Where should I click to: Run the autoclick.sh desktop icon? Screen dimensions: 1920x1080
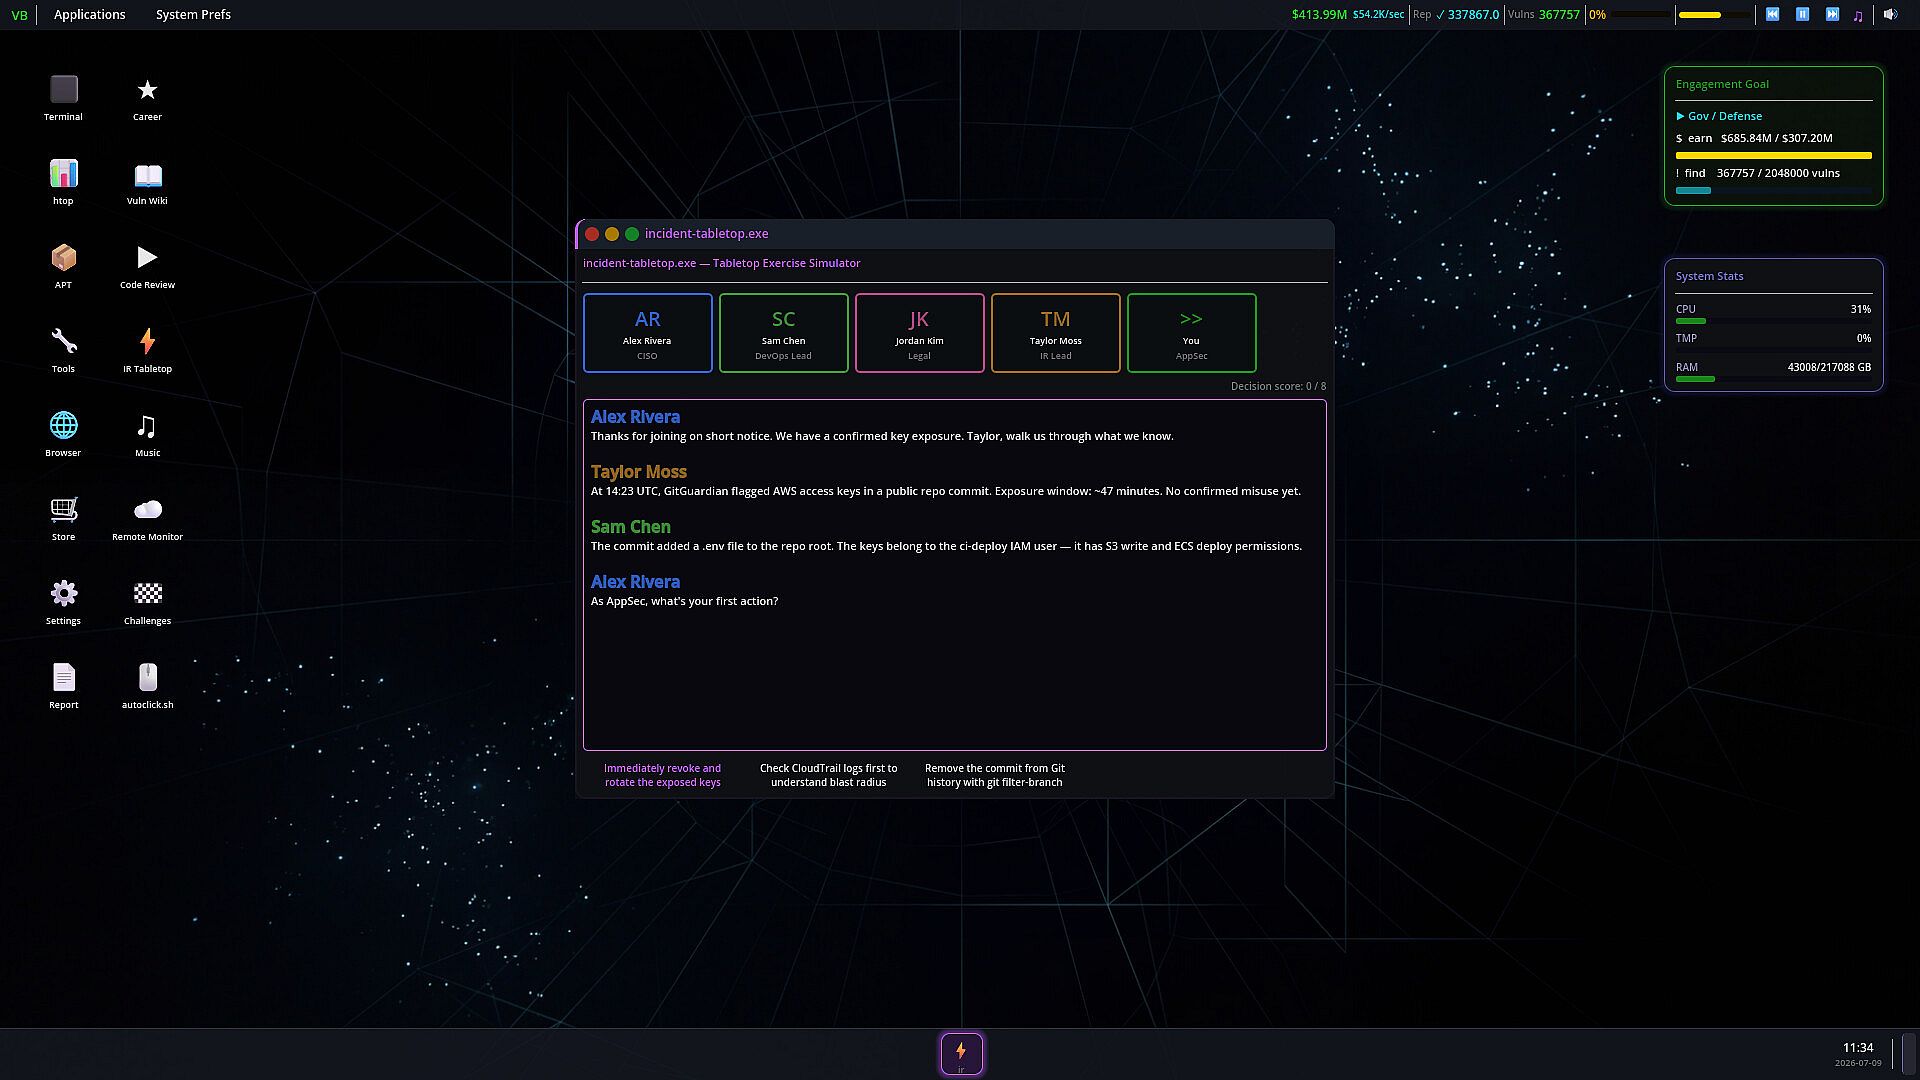coord(147,686)
